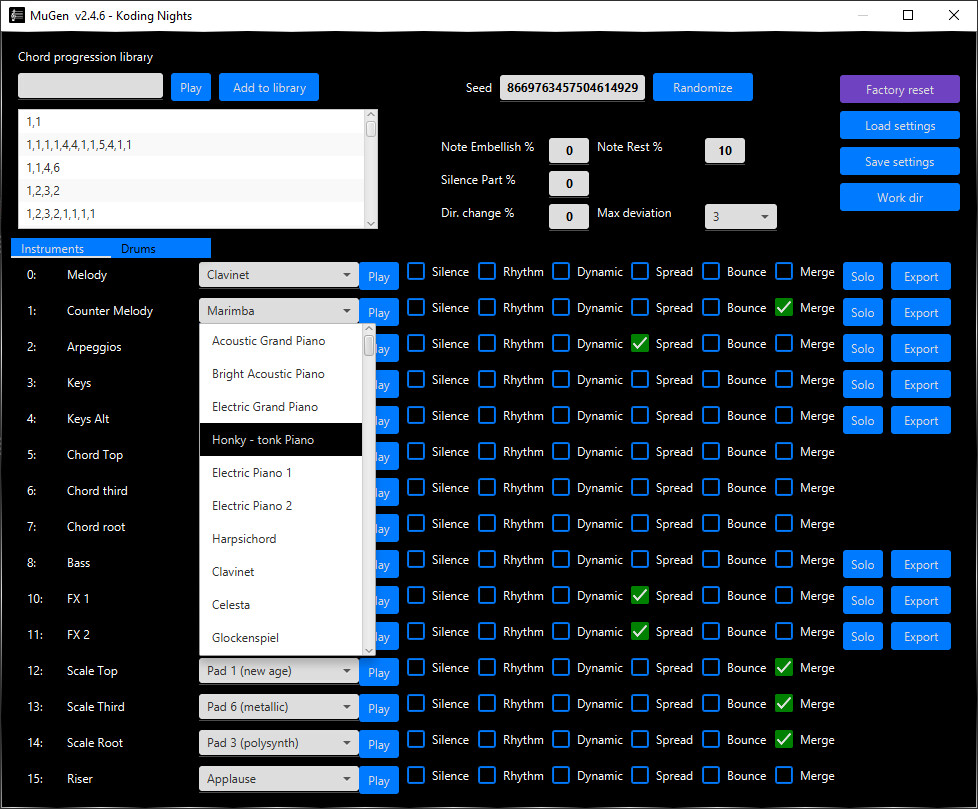Expand the Max deviation dropdown
This screenshot has height=809, width=978.
740,216
